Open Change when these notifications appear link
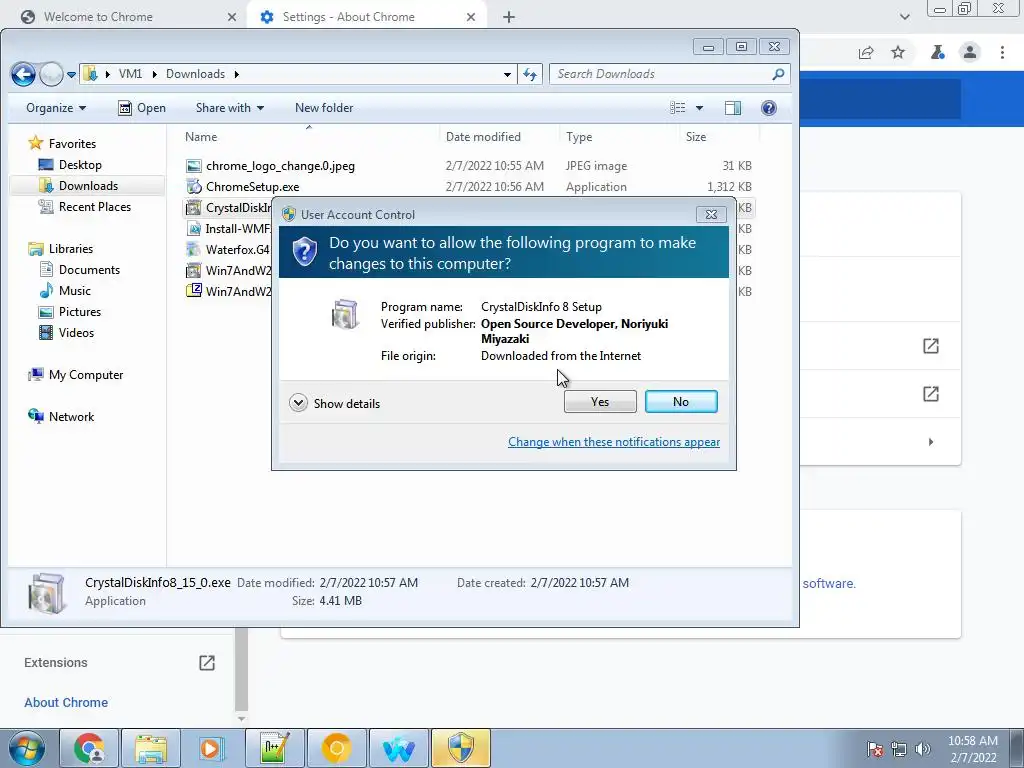Image resolution: width=1024 pixels, height=768 pixels. point(614,442)
